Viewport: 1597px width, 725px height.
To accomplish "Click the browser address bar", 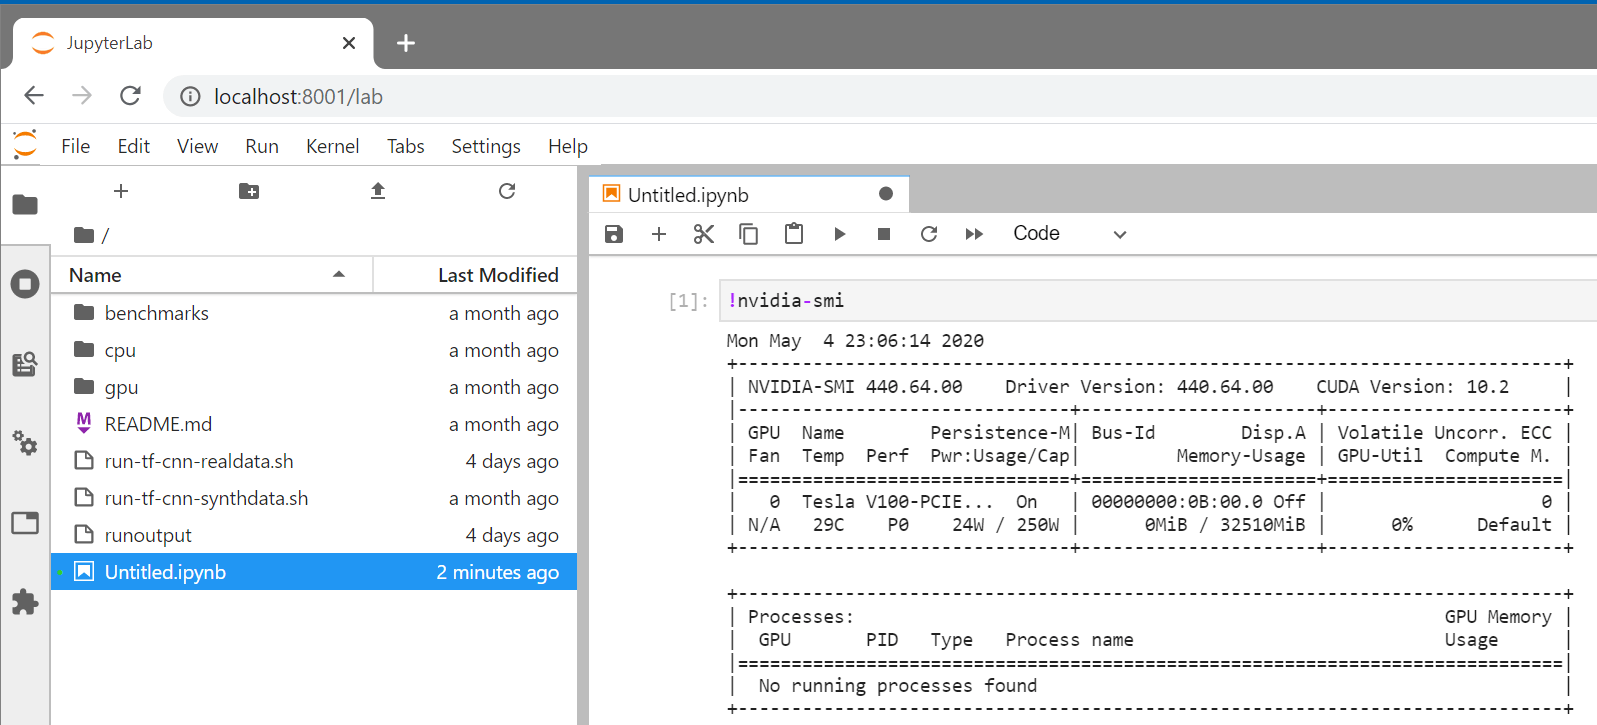I will click(x=880, y=97).
